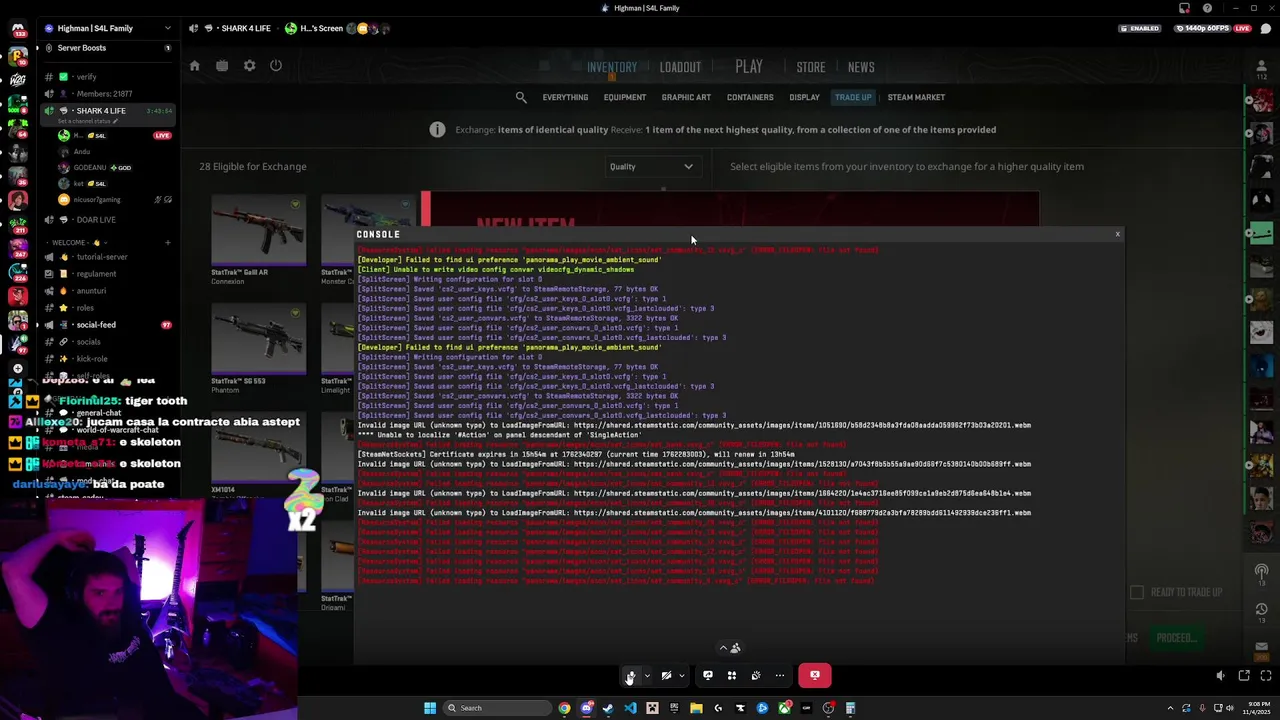Switch to STORE tab
Screen dimensions: 1280x720
pos(811,67)
